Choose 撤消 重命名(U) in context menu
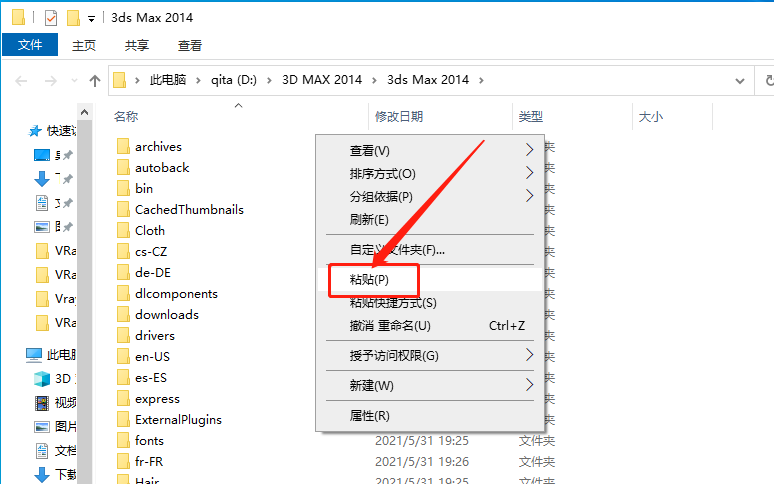Screen dimensions: 774x484 click(430, 326)
